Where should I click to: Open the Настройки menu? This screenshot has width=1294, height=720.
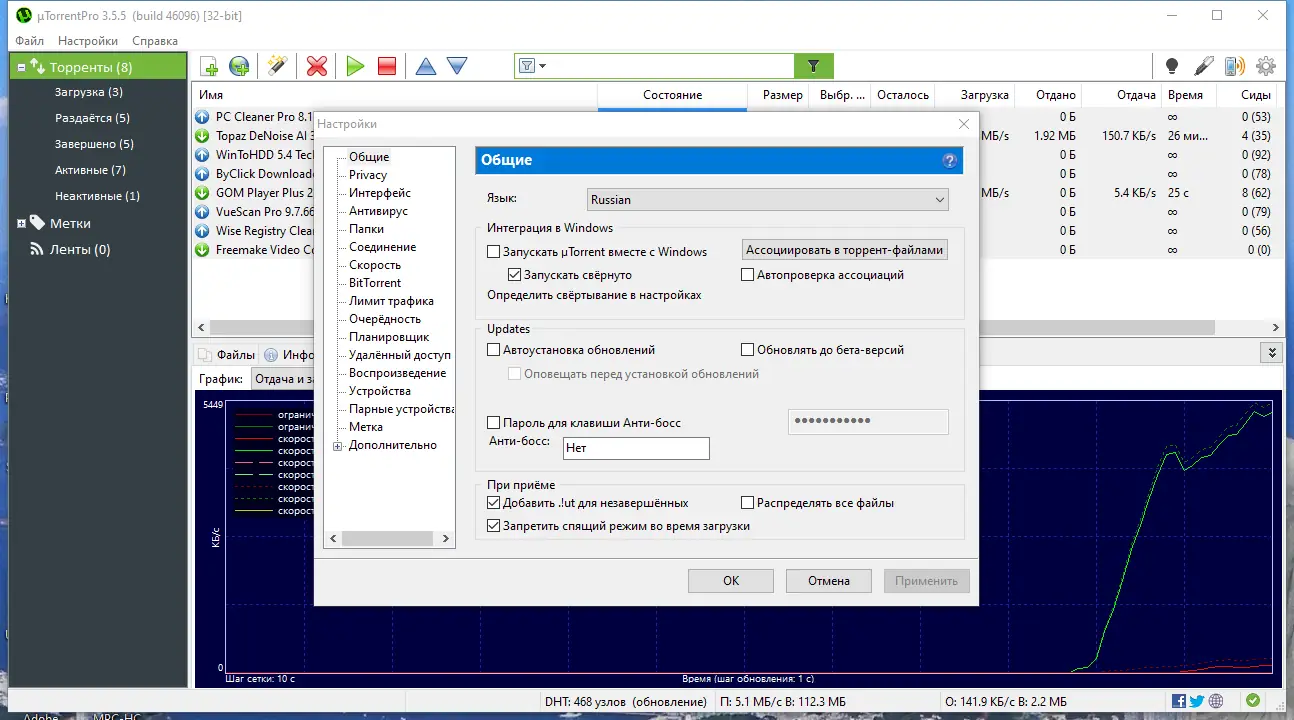coord(88,41)
